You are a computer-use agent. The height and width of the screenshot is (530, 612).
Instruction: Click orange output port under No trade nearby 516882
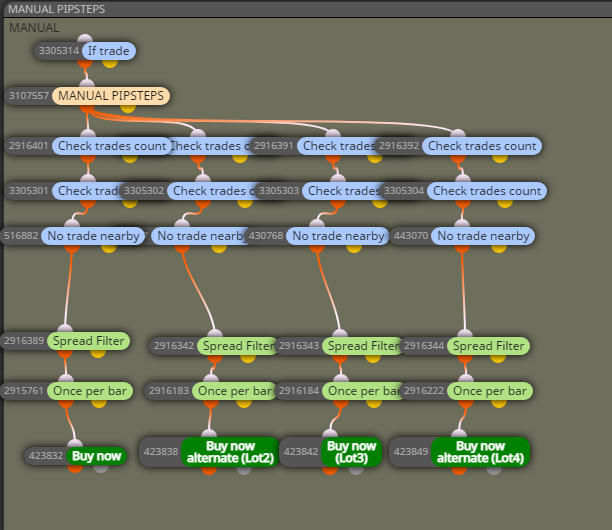point(72,248)
